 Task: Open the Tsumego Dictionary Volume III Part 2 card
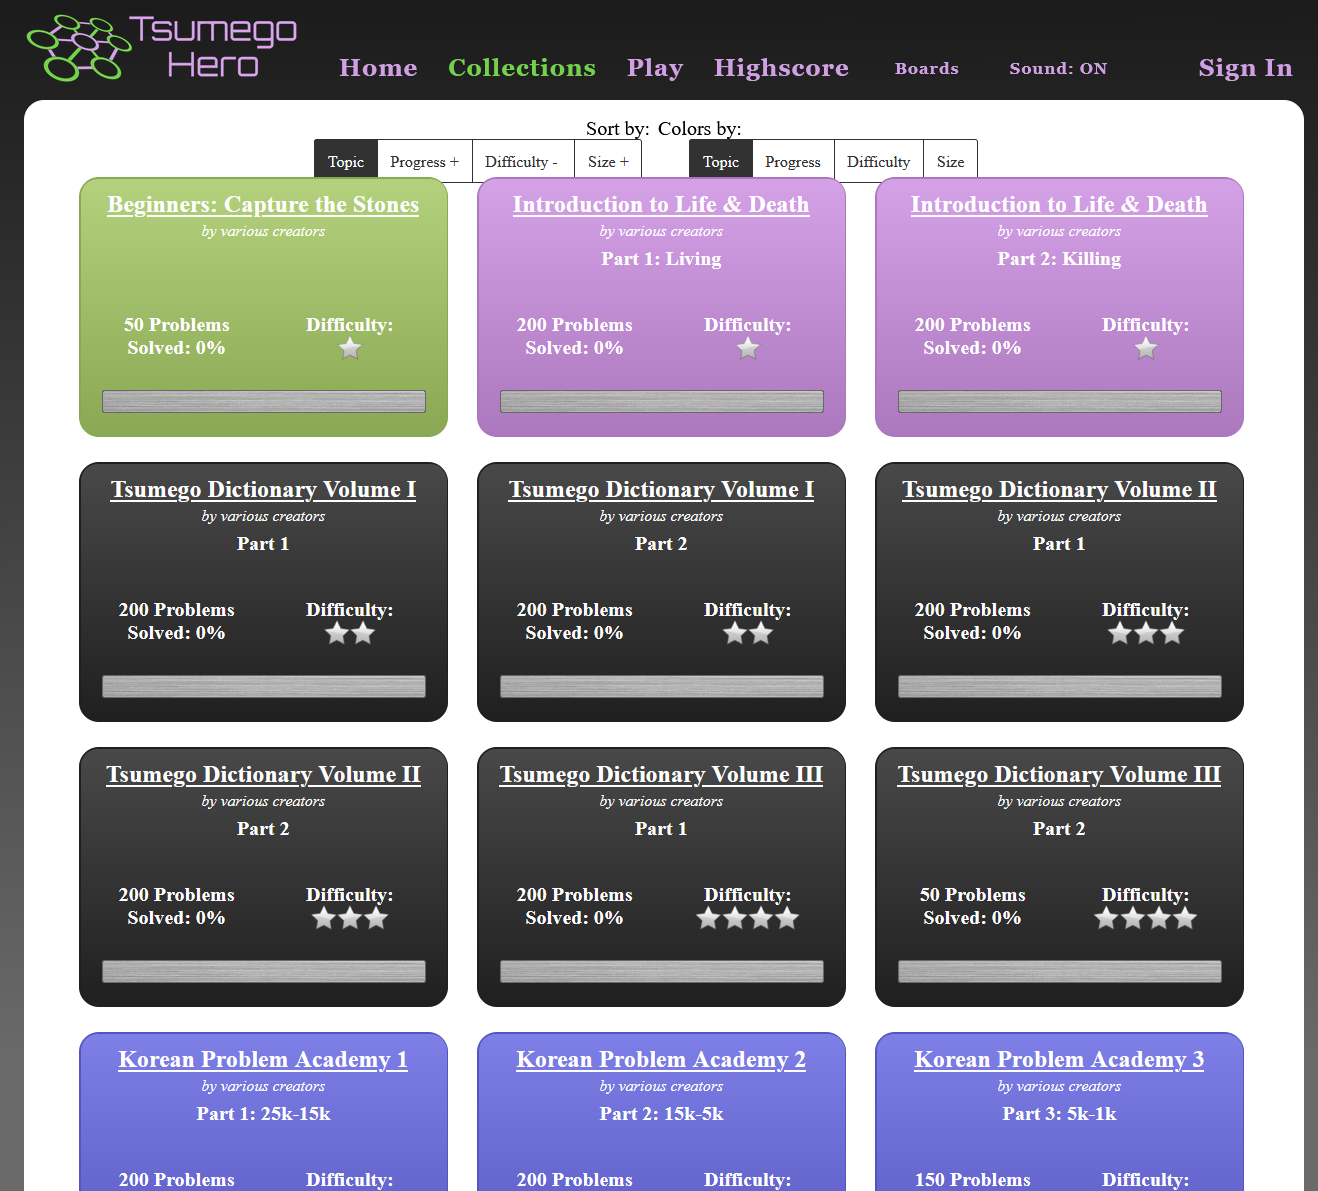[1059, 774]
